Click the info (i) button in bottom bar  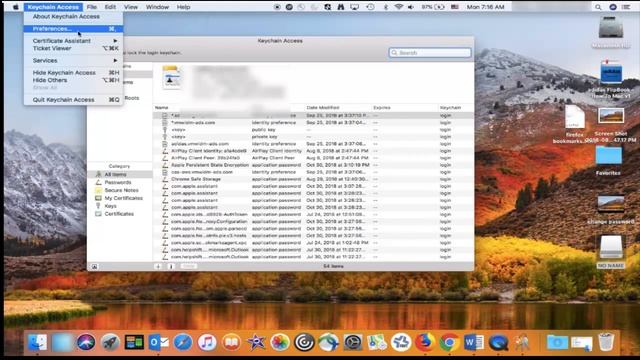[x=171, y=267]
